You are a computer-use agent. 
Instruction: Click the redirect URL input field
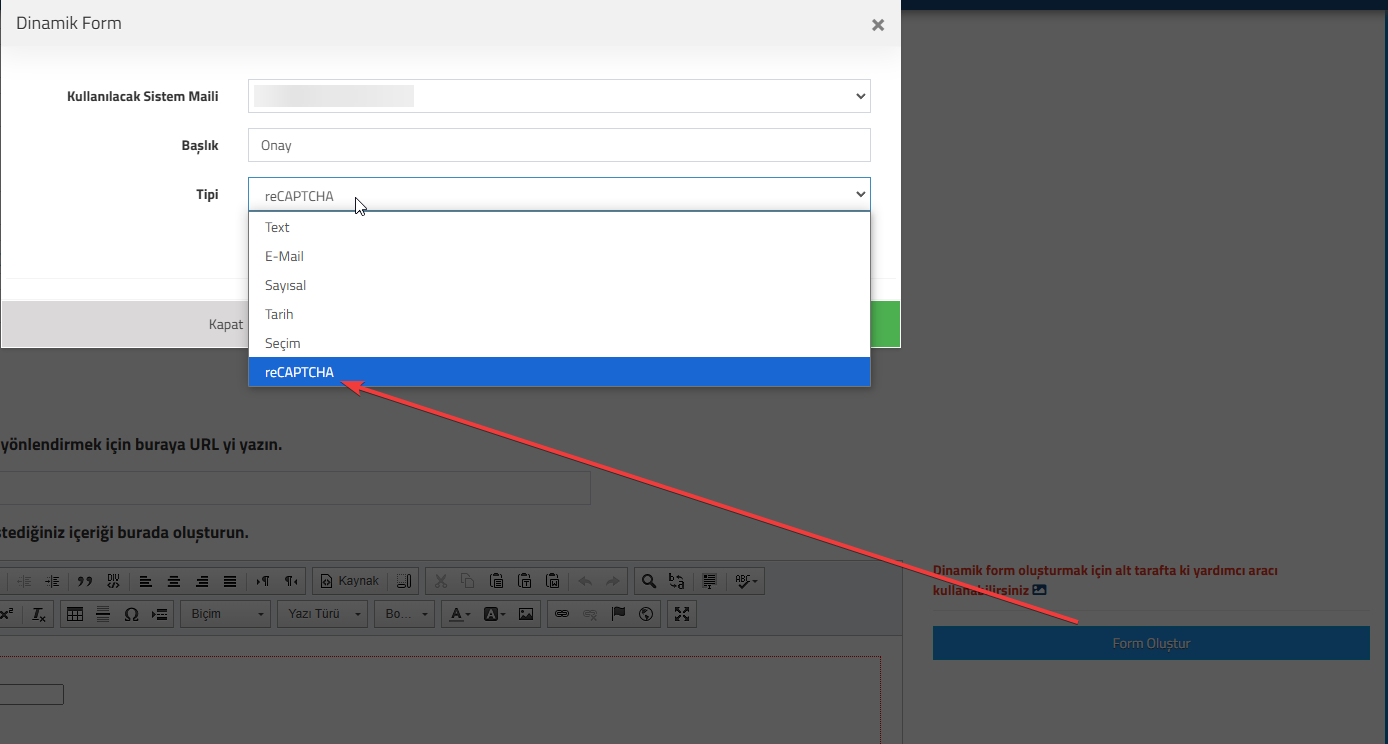[295, 488]
